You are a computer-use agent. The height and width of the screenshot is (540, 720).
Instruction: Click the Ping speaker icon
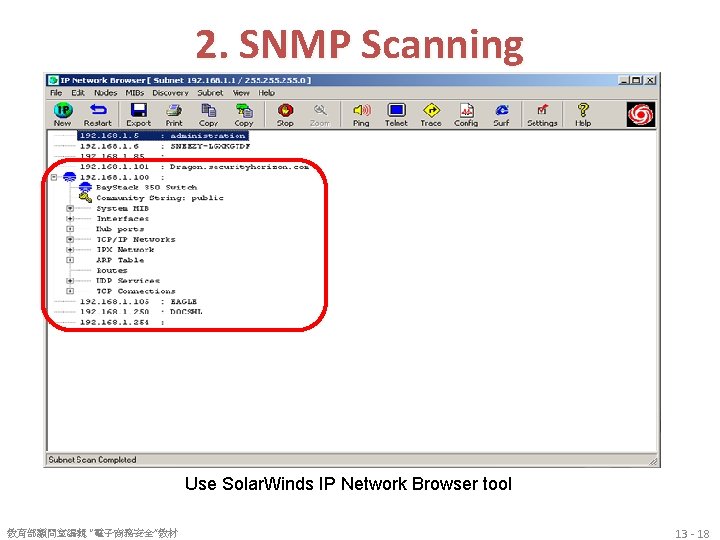tap(361, 110)
